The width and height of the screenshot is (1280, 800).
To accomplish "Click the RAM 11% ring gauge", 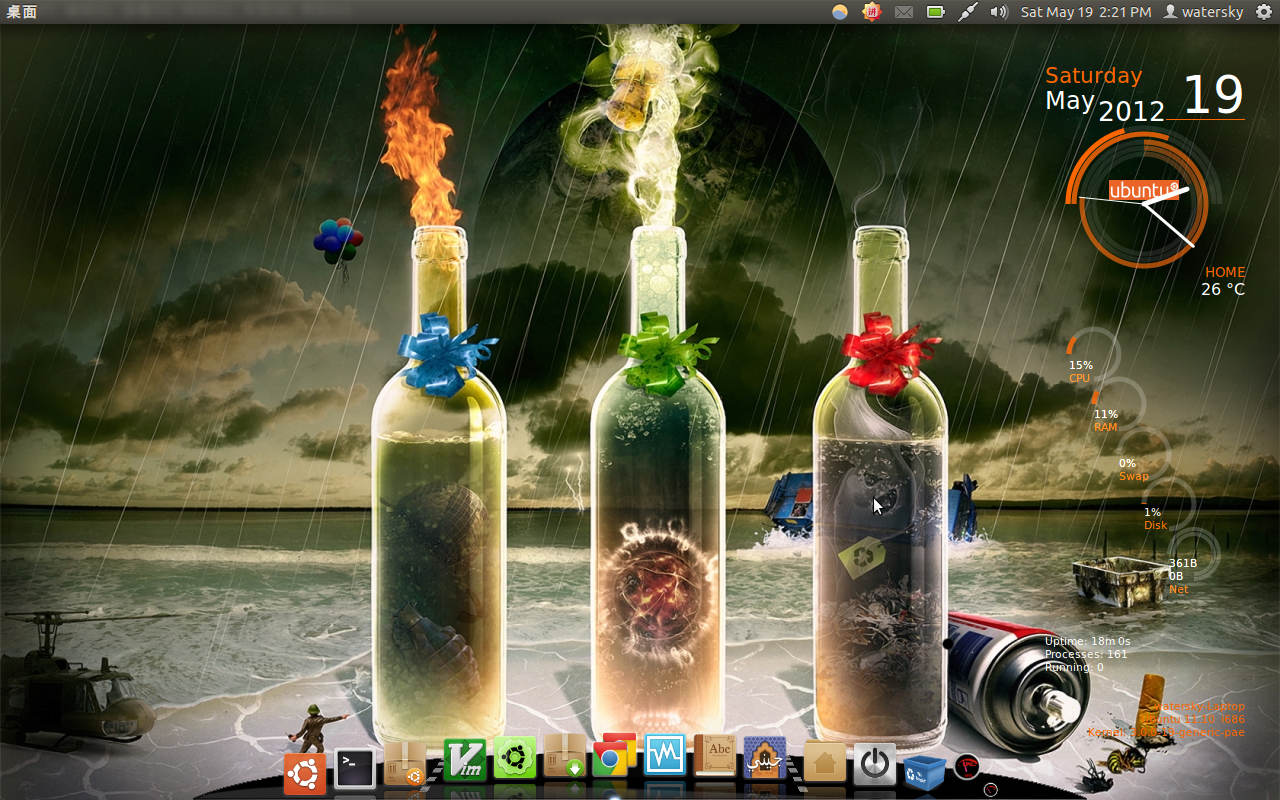I will (x=1117, y=403).
